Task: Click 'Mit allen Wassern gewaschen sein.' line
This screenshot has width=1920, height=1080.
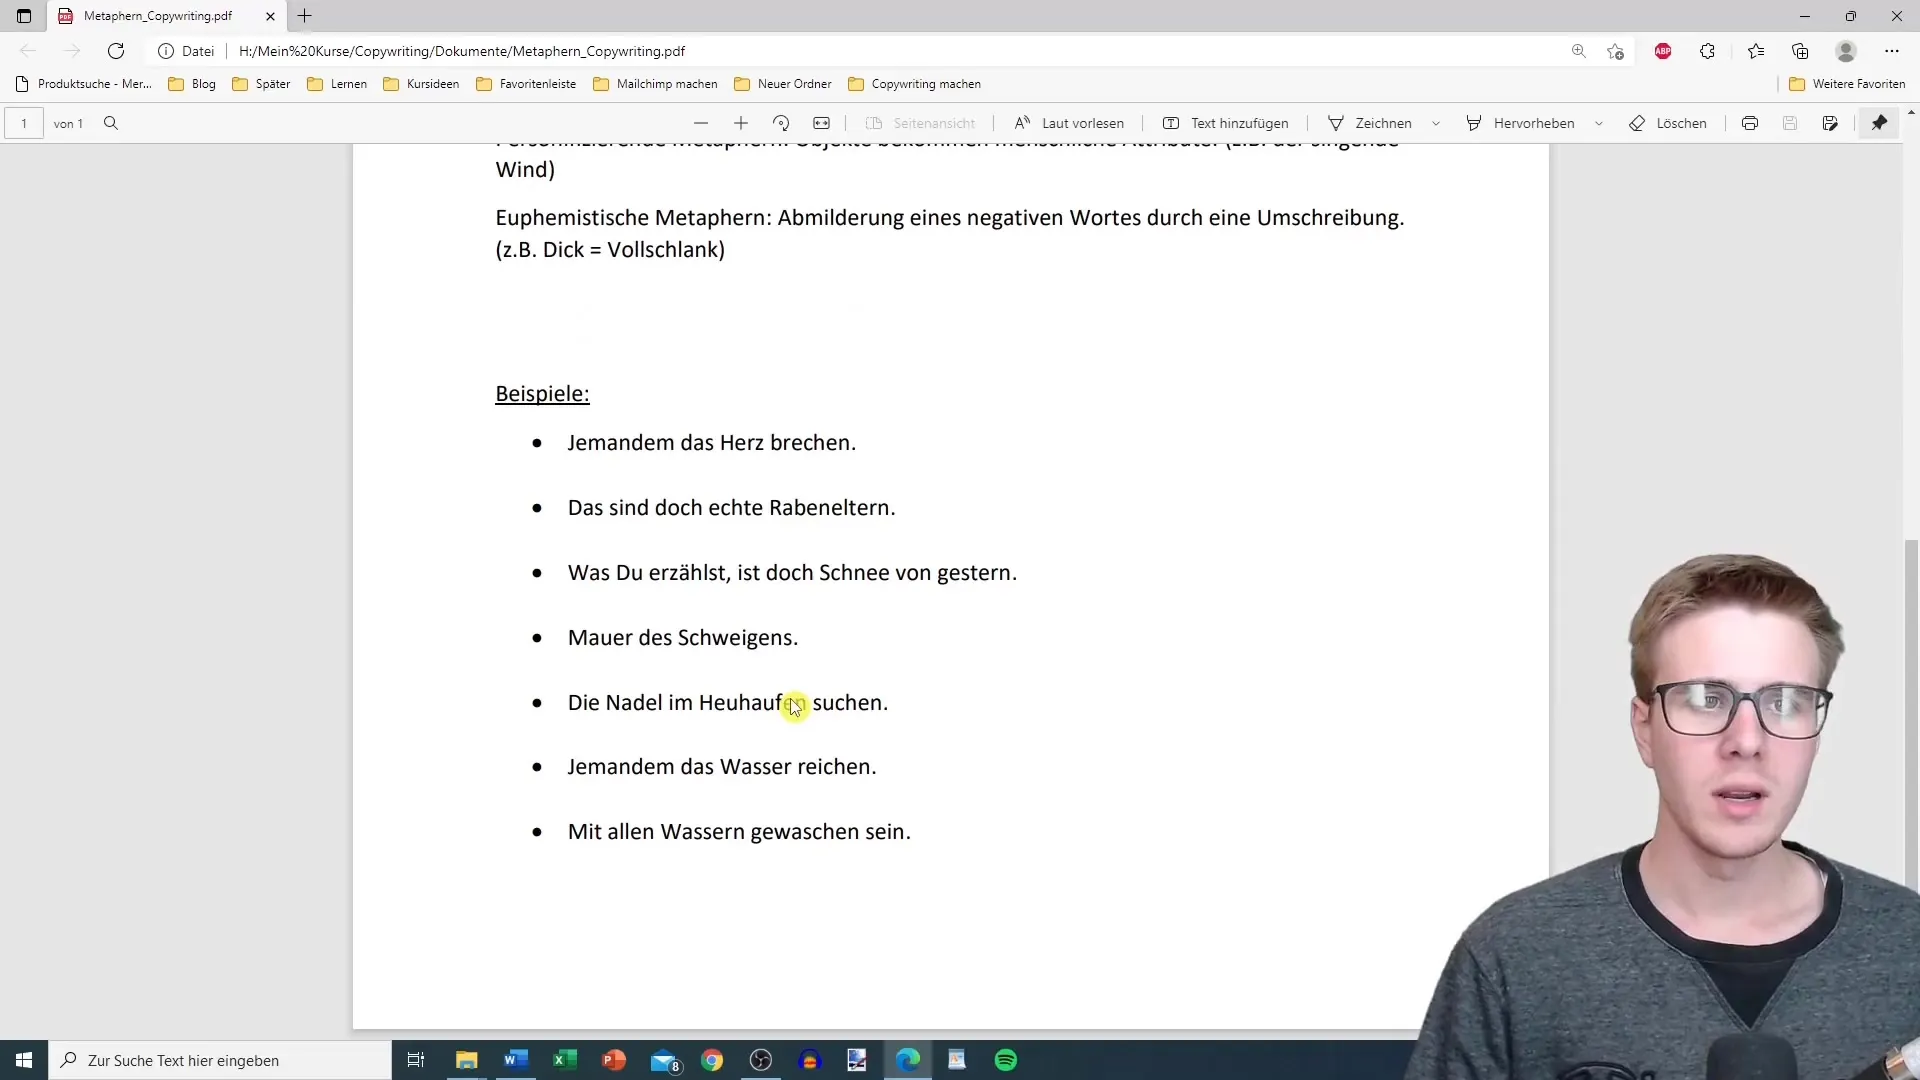Action: pos(739,832)
